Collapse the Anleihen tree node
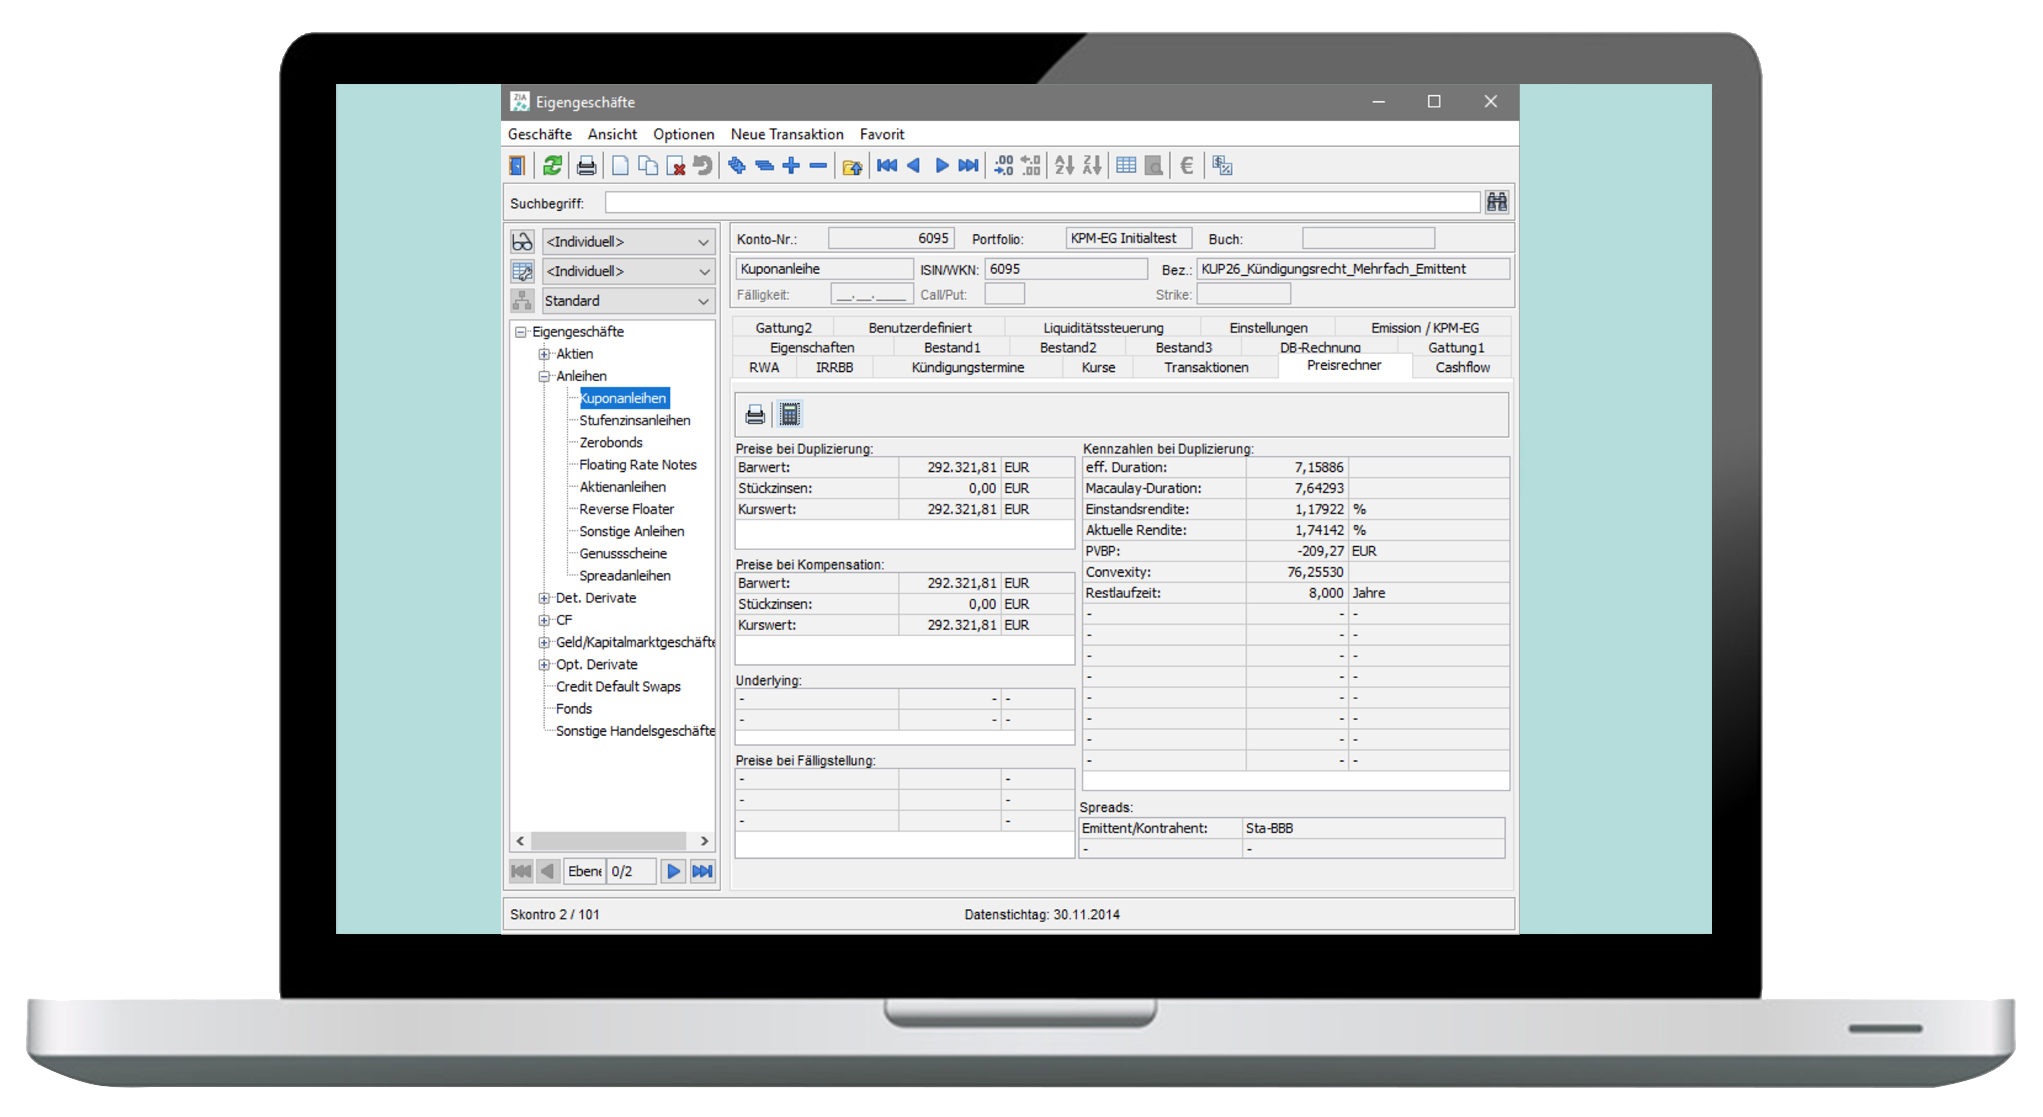This screenshot has width=2043, height=1117. tap(544, 376)
